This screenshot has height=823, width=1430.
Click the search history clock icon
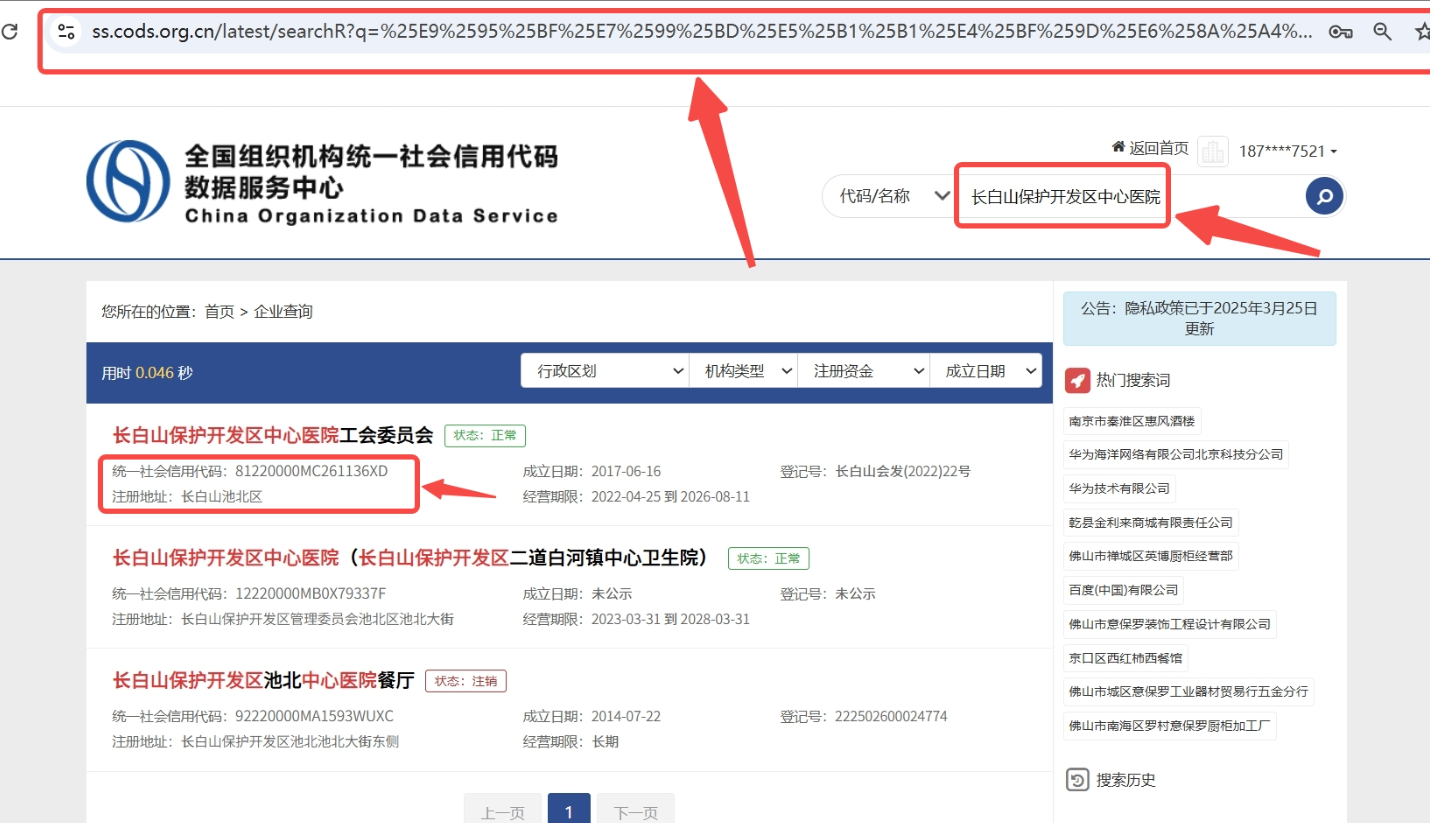1077,780
